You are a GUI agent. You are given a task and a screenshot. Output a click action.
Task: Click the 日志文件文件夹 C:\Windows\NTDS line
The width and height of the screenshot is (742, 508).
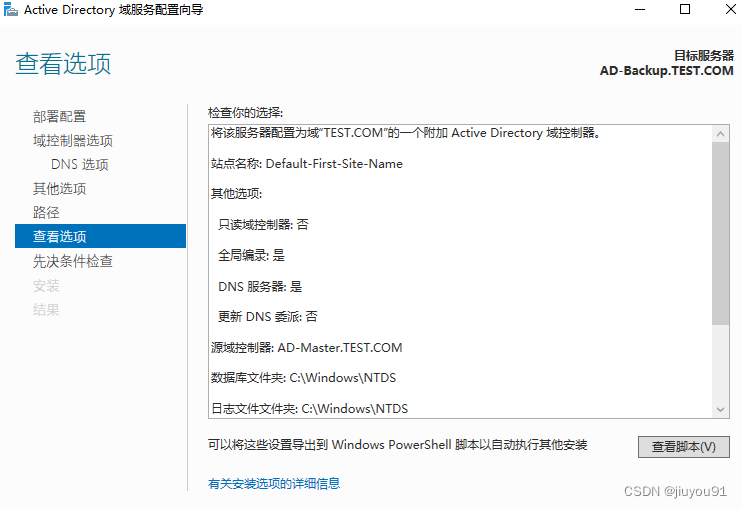[309, 408]
